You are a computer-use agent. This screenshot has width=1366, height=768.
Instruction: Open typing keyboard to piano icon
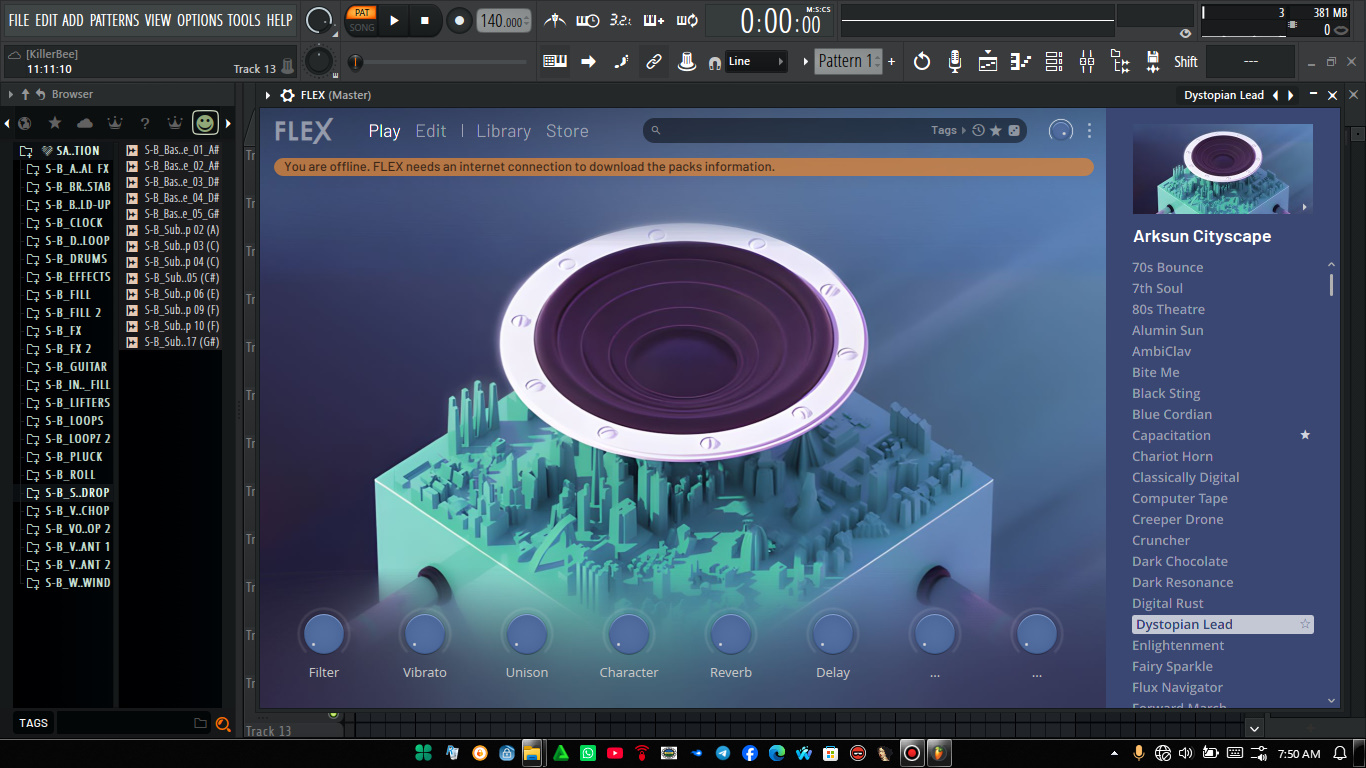click(x=555, y=61)
